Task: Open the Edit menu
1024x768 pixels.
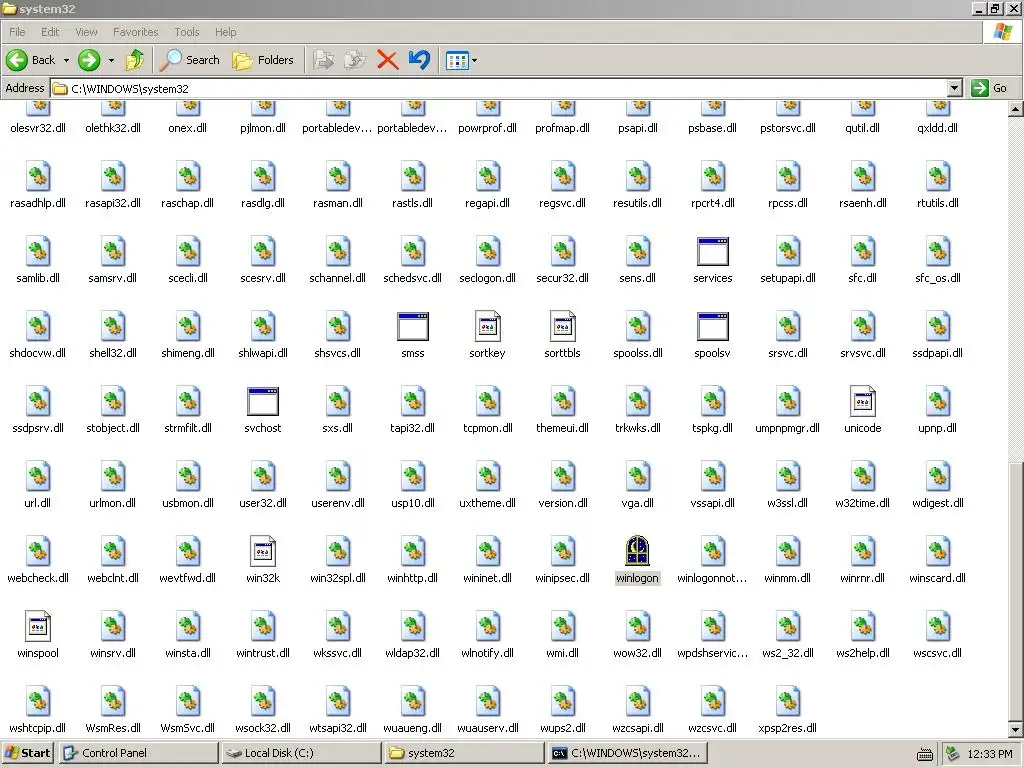Action: (50, 32)
